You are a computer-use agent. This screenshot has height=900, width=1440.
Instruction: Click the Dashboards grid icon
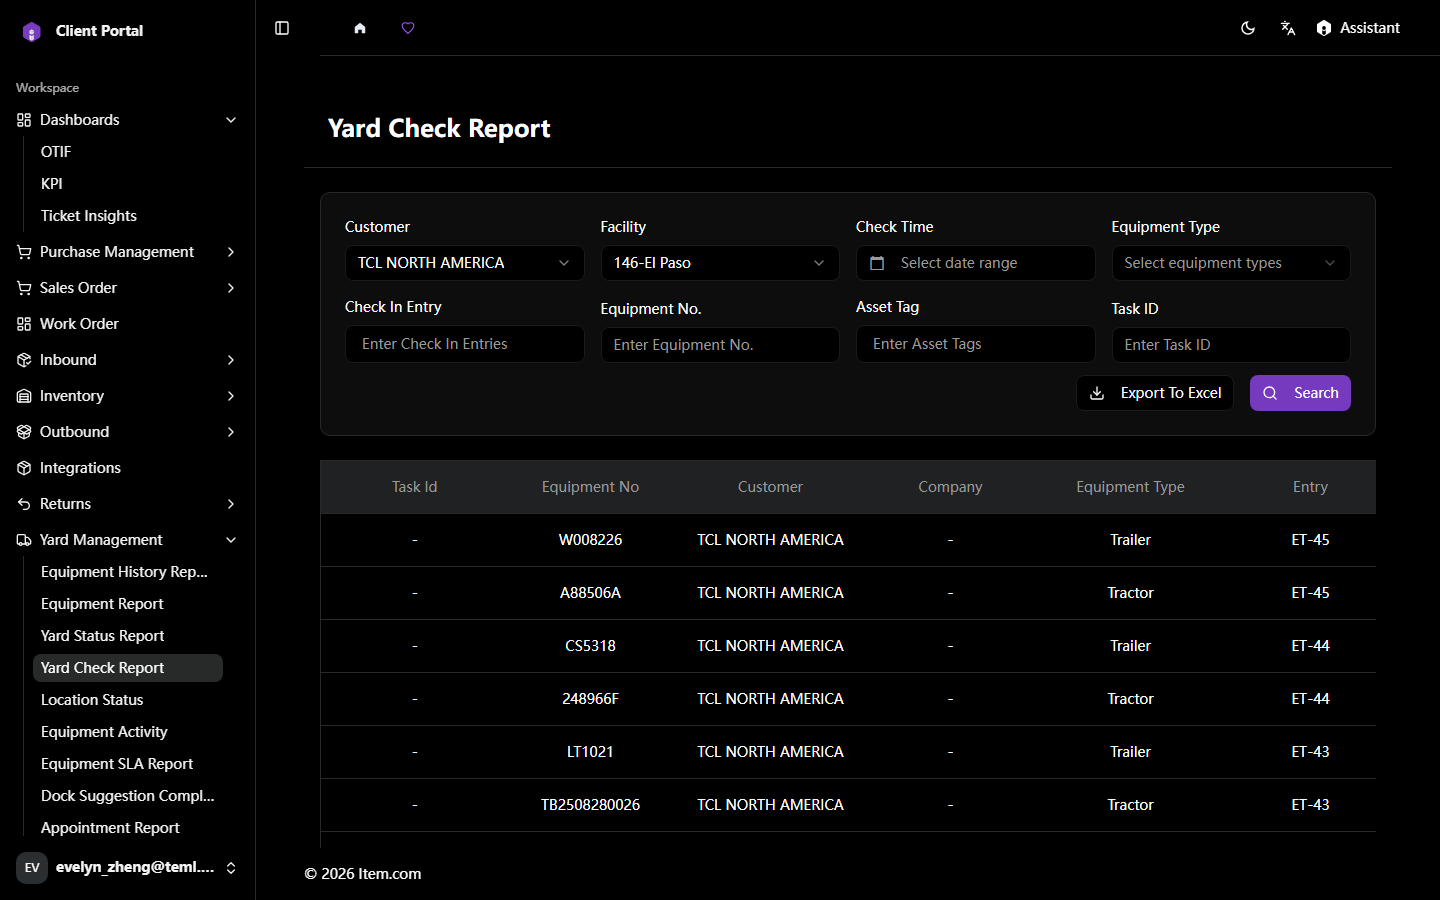24,120
